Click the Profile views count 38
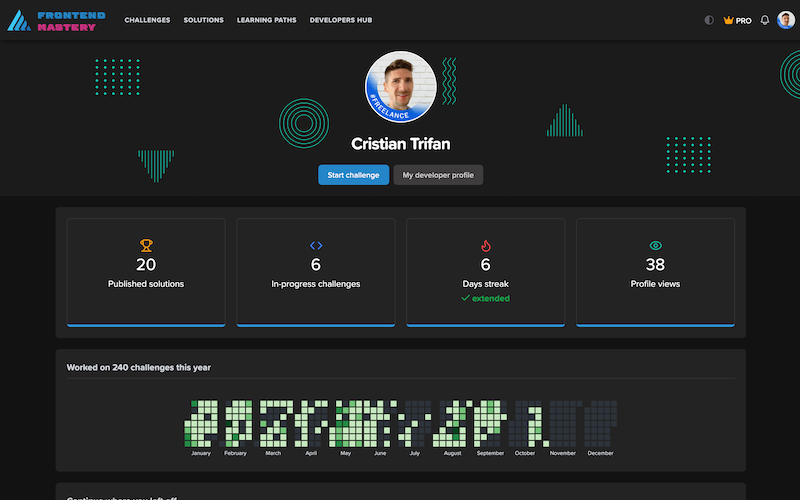800x500 pixels. [x=656, y=265]
